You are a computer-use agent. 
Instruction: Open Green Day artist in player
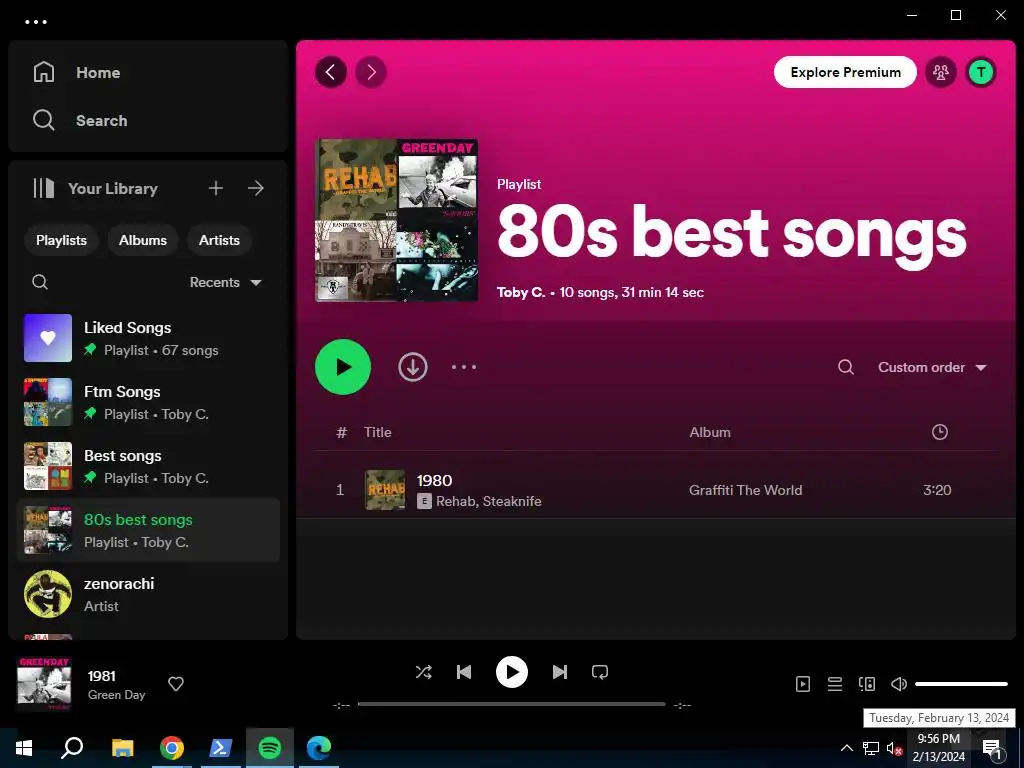(116, 695)
